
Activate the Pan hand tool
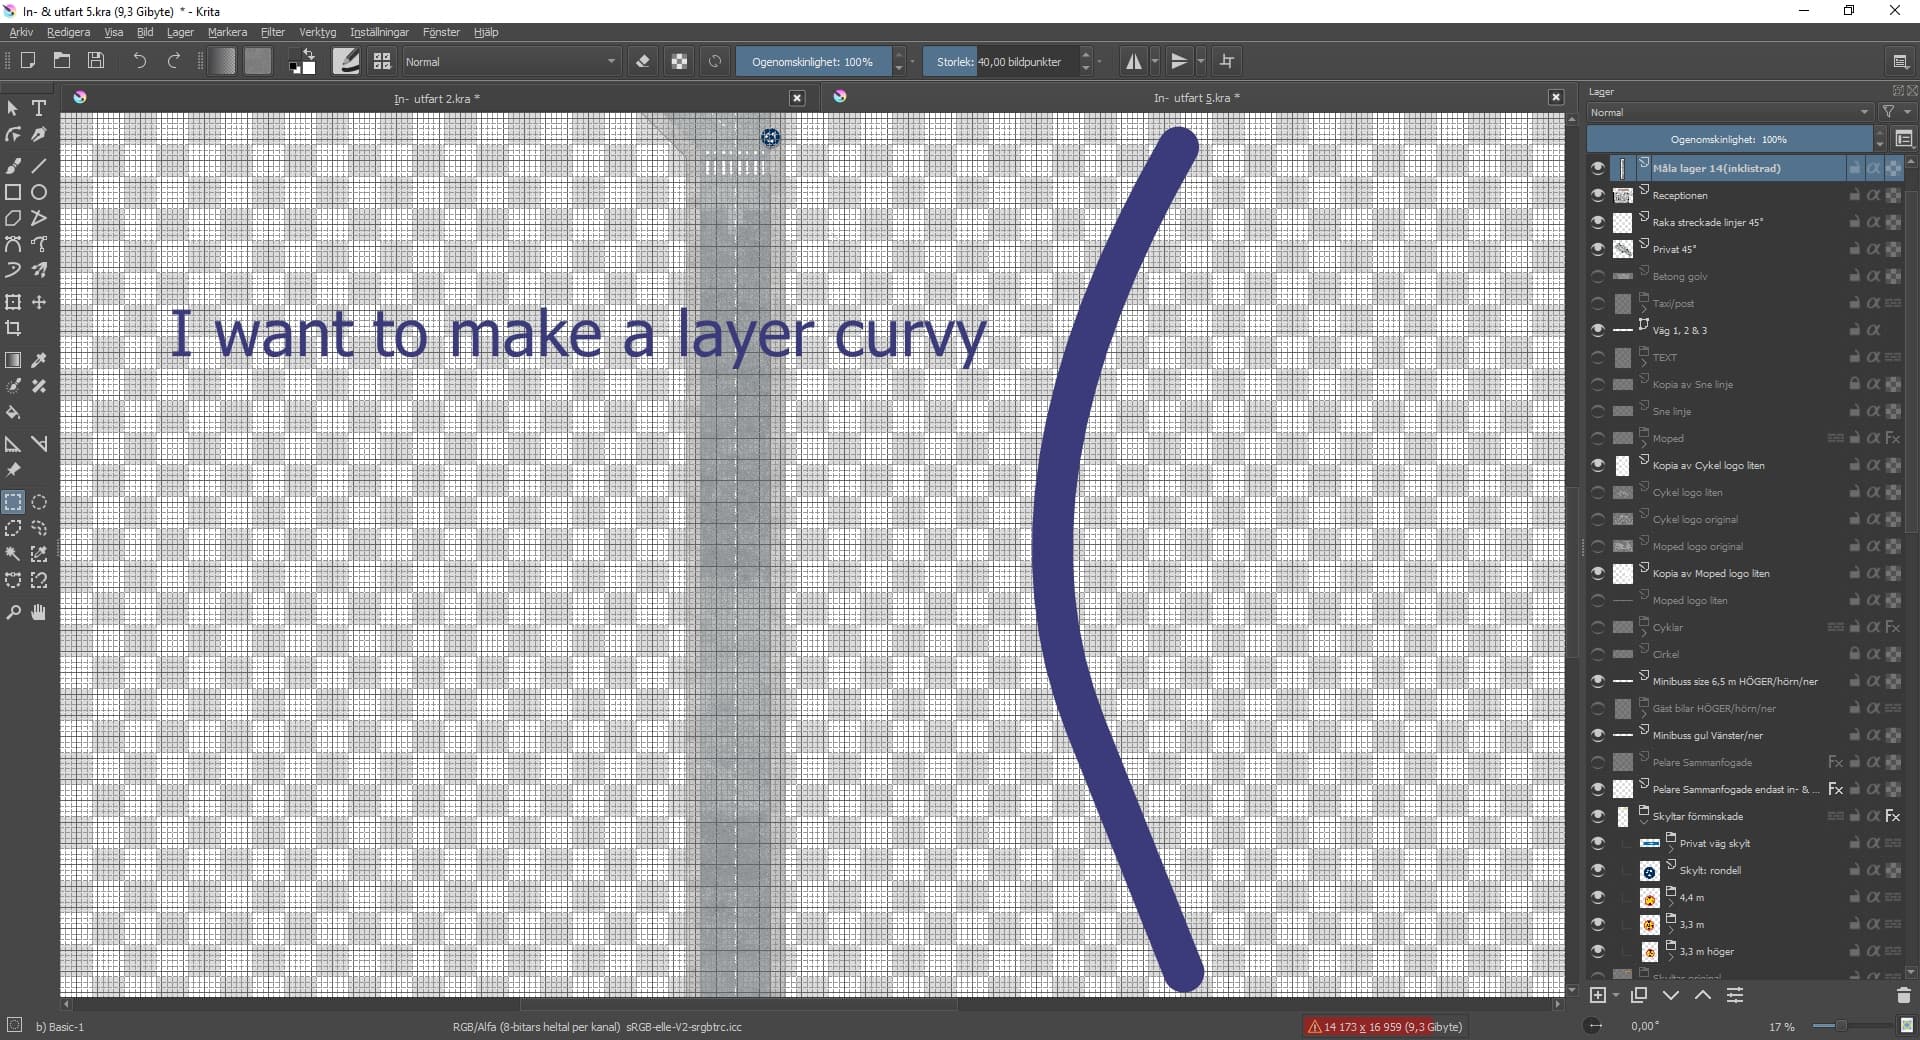(39, 612)
